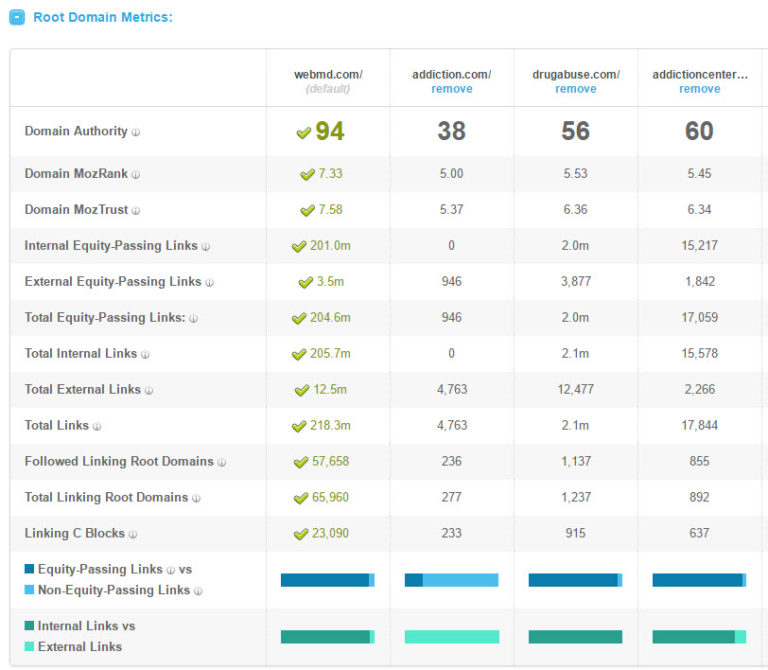Image resolution: width=768 pixels, height=670 pixels.
Task: Click drugabuse.com equity-passing links bar
Action: (x=576, y=580)
